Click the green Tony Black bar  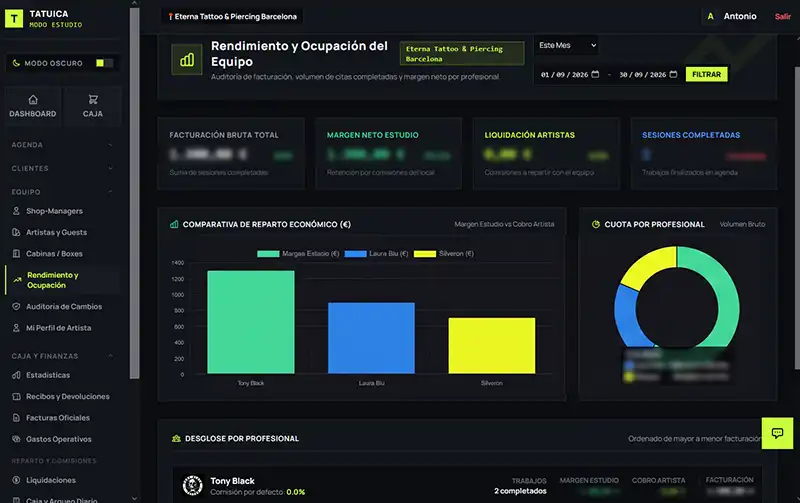(251, 322)
